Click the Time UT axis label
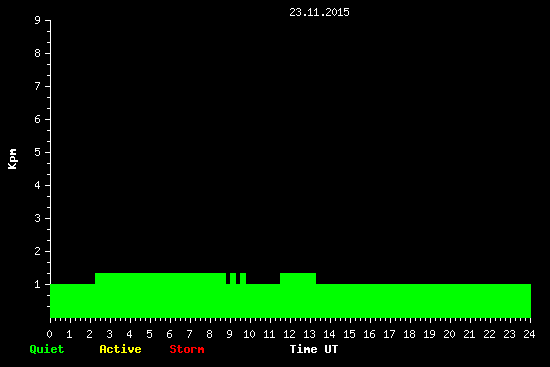Viewport: 550px width, 367px height. (x=314, y=349)
